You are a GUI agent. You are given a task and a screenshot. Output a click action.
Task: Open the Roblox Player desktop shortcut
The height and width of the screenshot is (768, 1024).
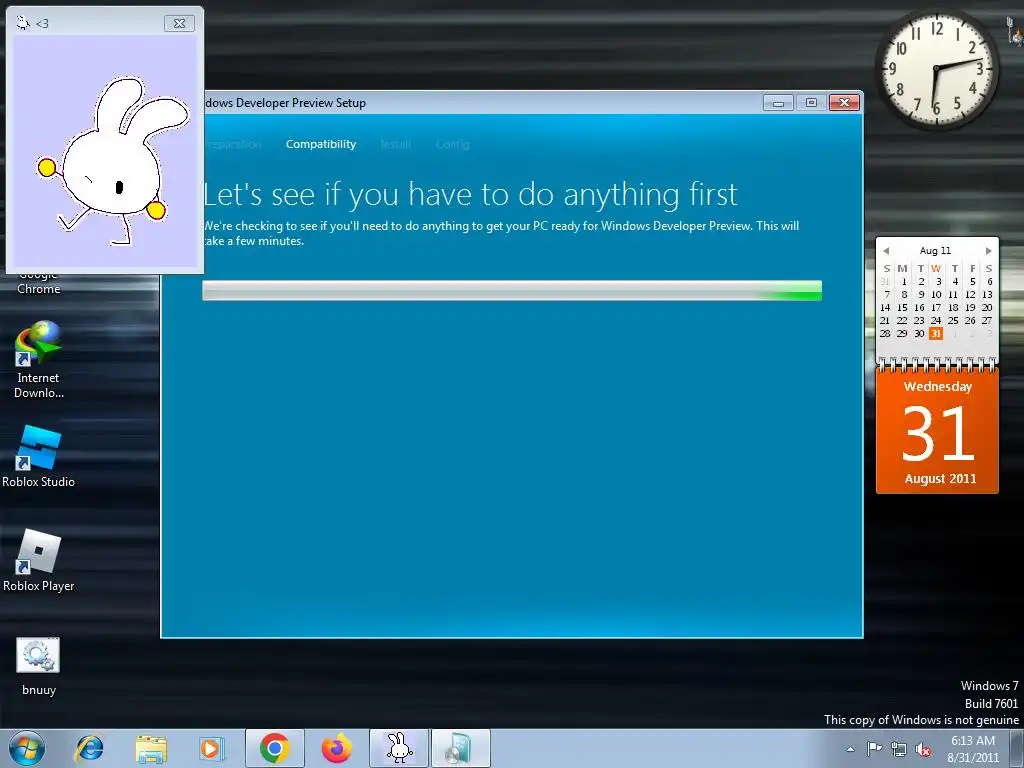[x=39, y=561]
